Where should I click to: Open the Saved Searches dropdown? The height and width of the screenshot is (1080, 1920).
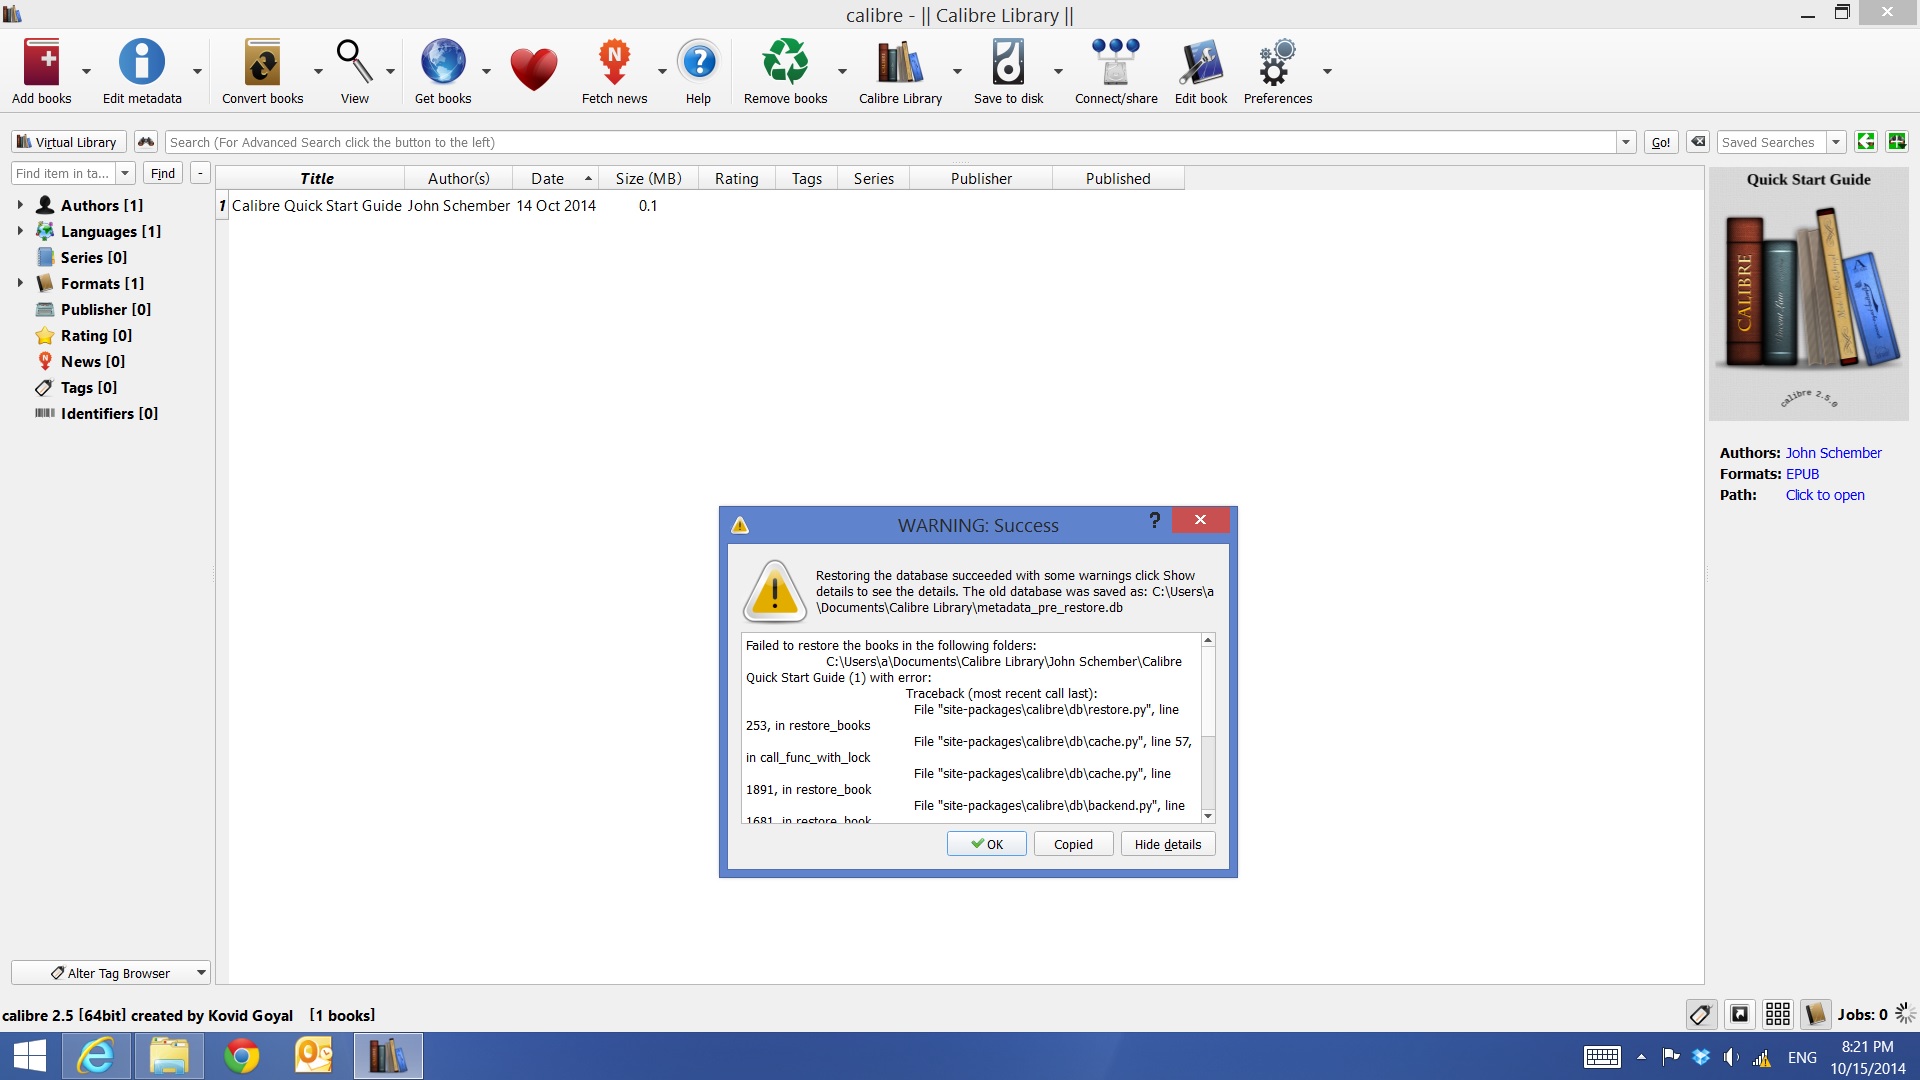(x=1836, y=142)
